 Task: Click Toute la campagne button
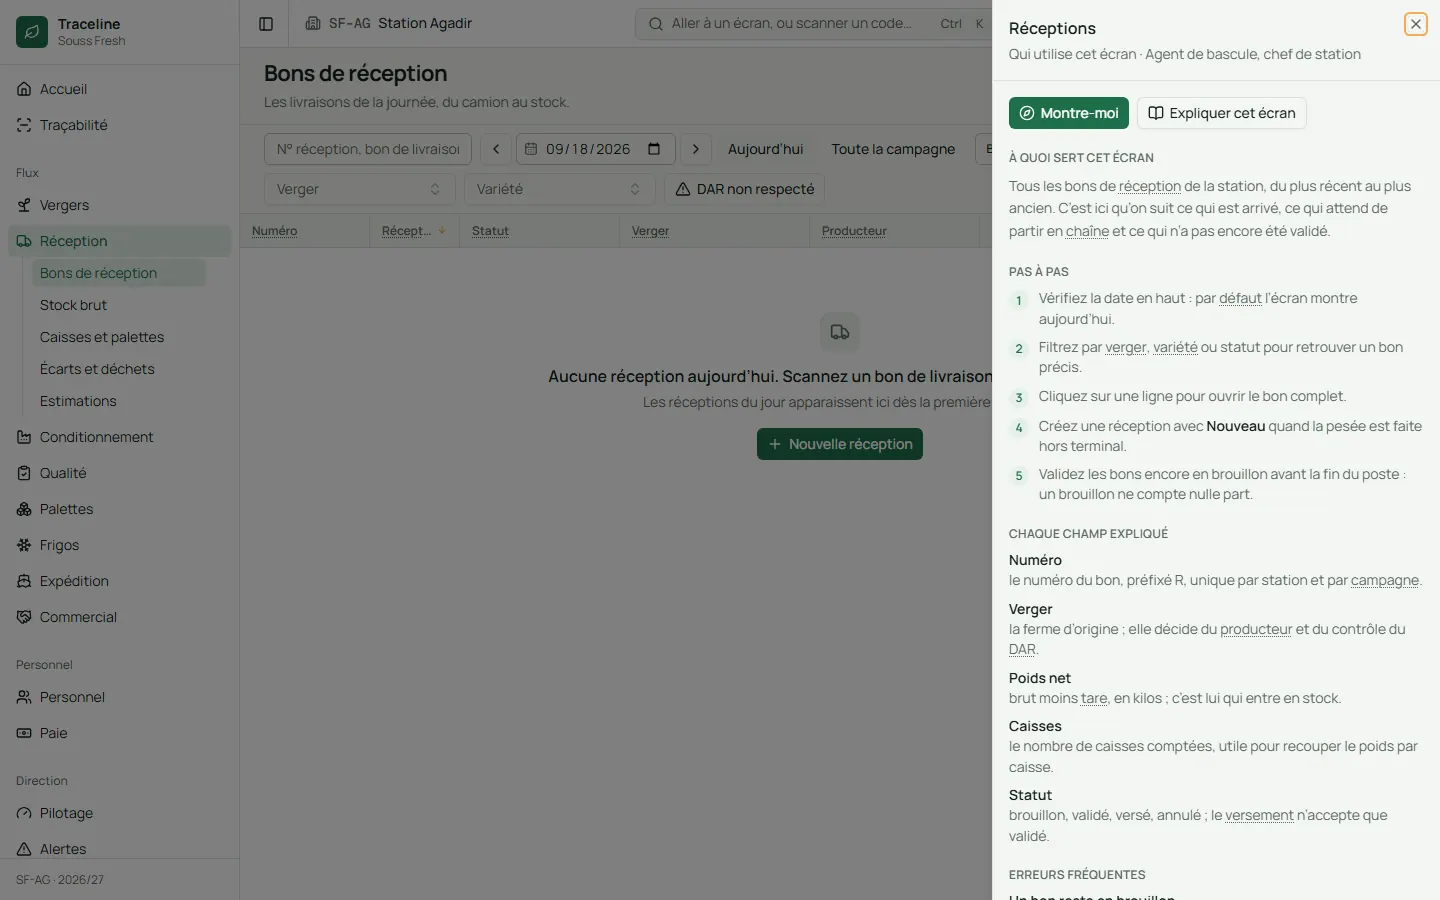click(x=893, y=149)
